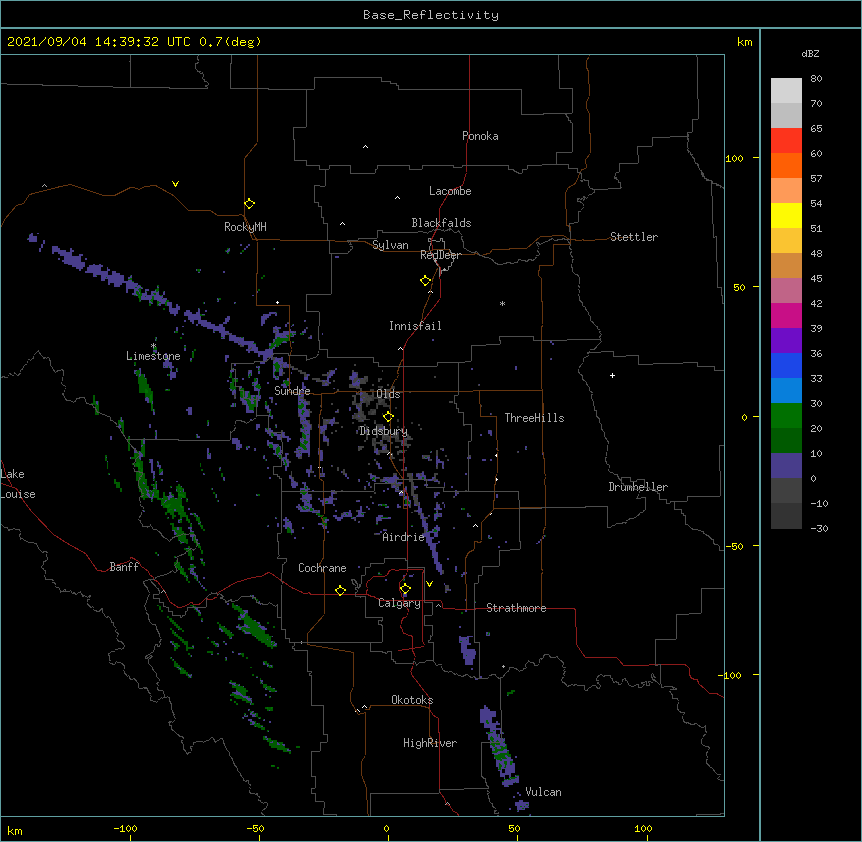Select the Ponoka city label
Viewport: 862px width, 842px height.
tap(480, 136)
